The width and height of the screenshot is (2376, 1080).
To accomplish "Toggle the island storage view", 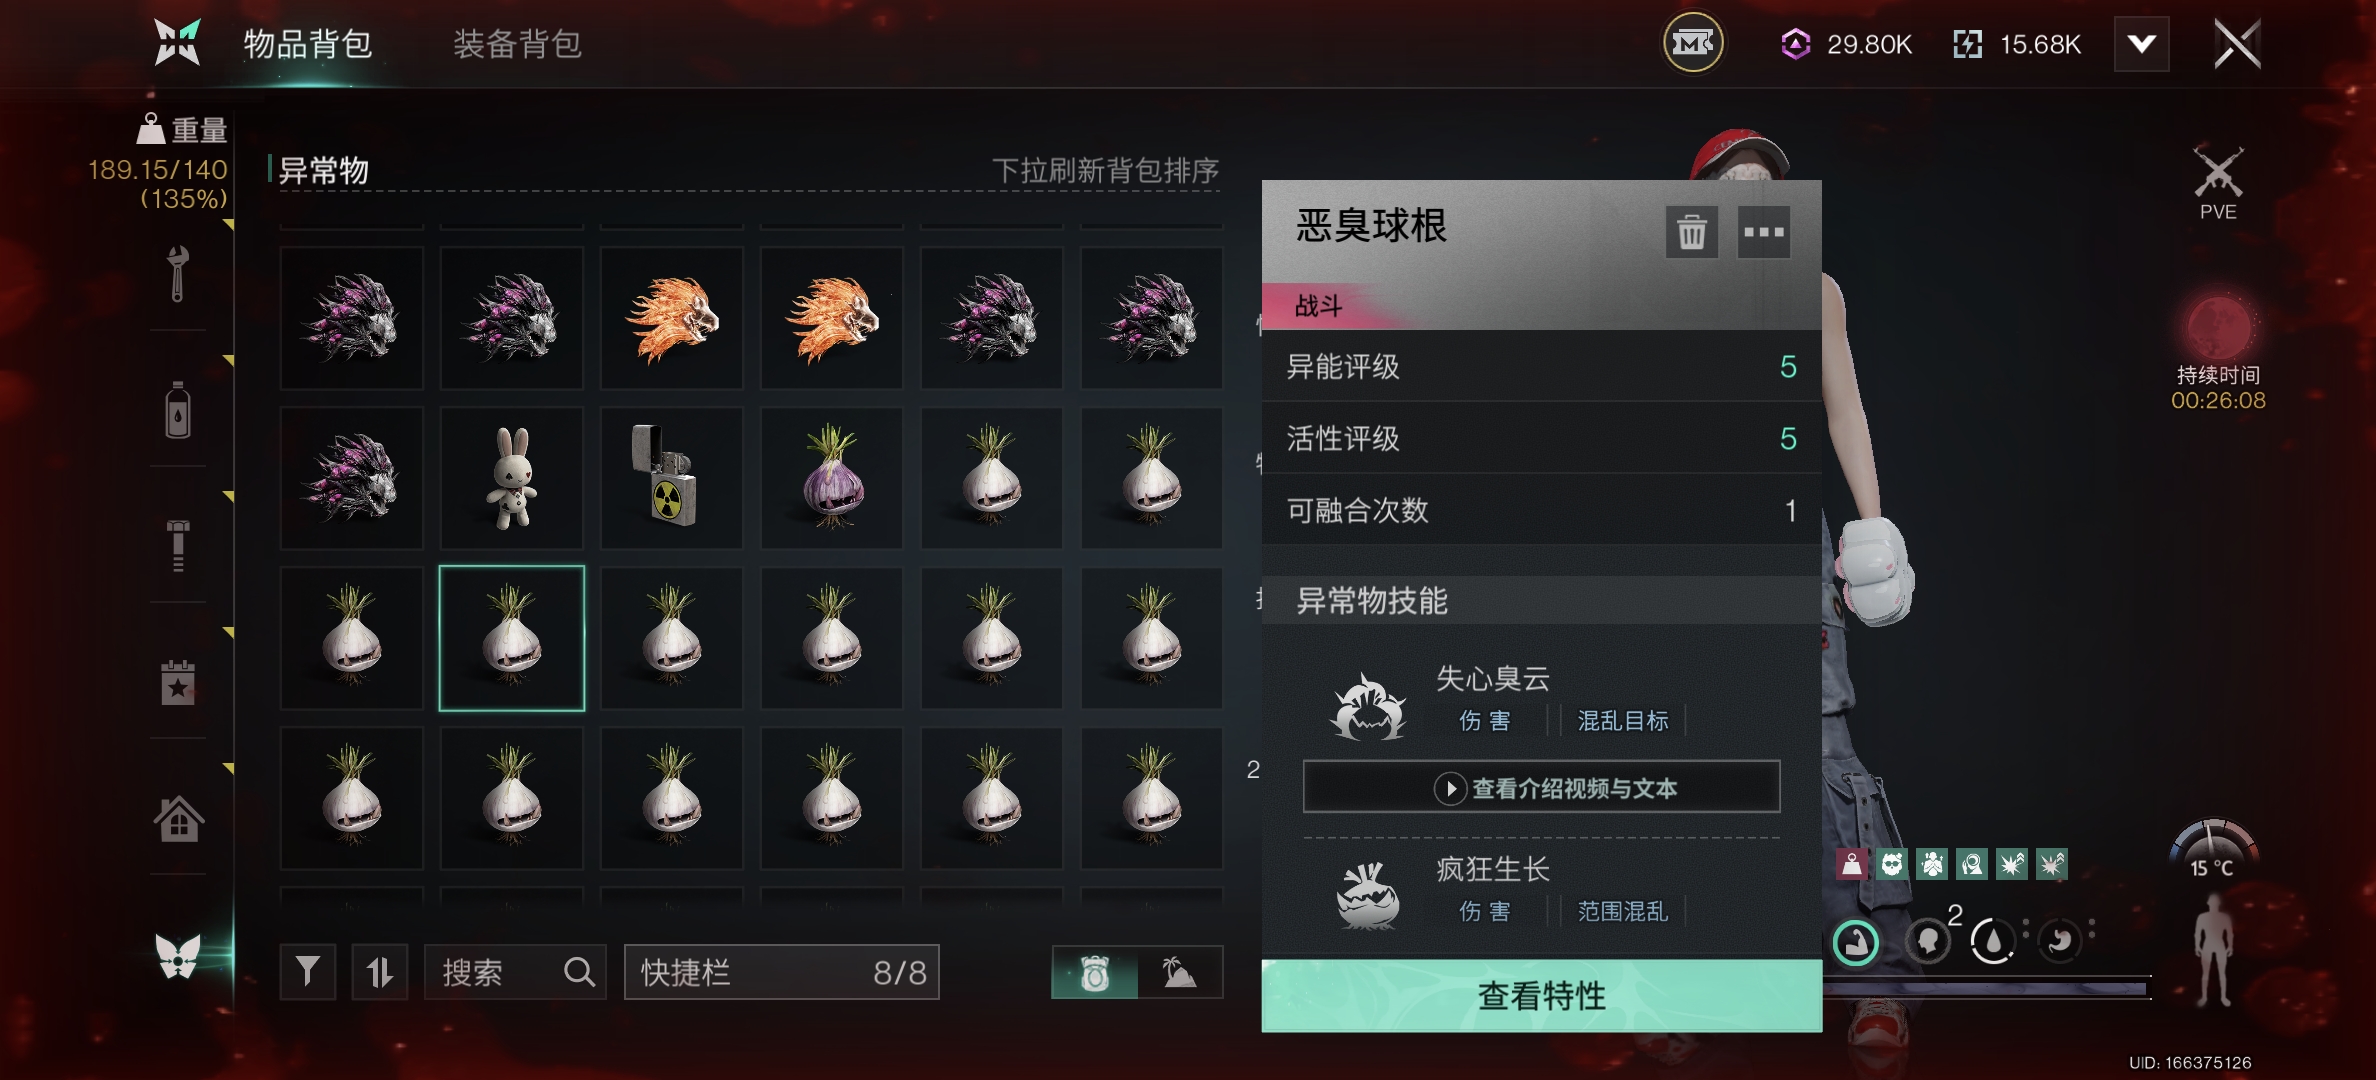I will click(1180, 972).
